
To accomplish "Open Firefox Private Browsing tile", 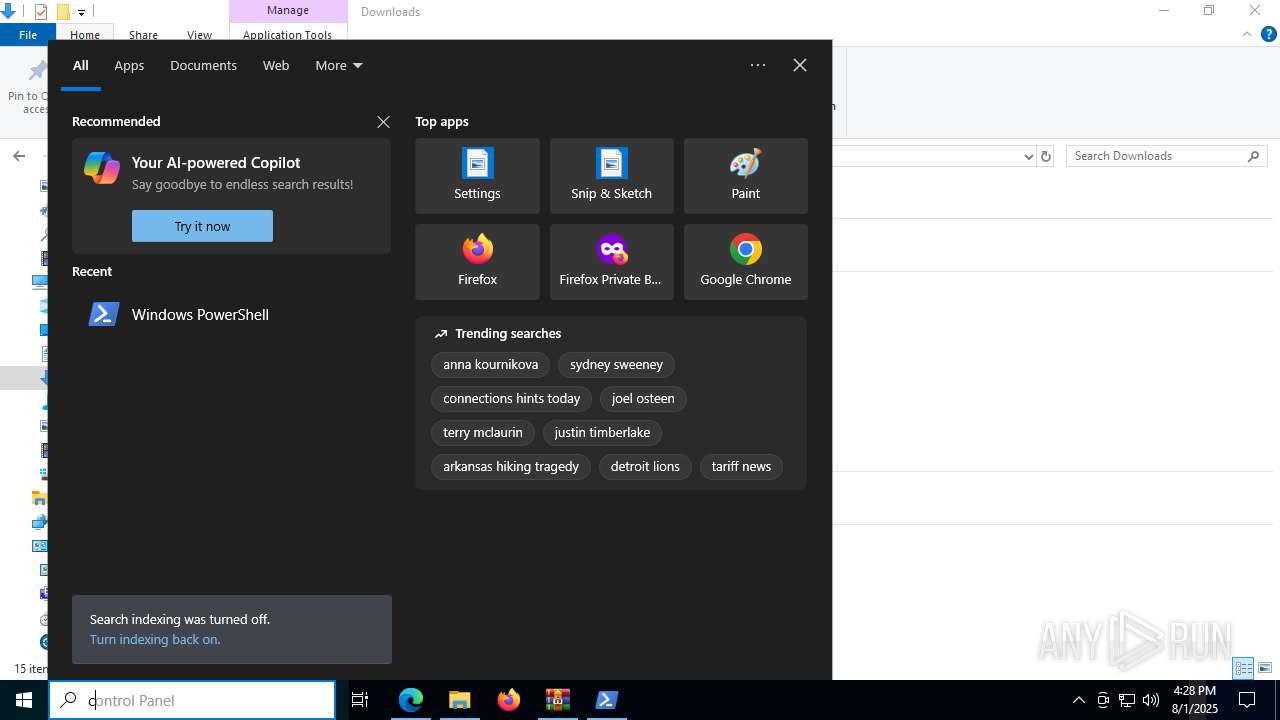I will (x=611, y=262).
